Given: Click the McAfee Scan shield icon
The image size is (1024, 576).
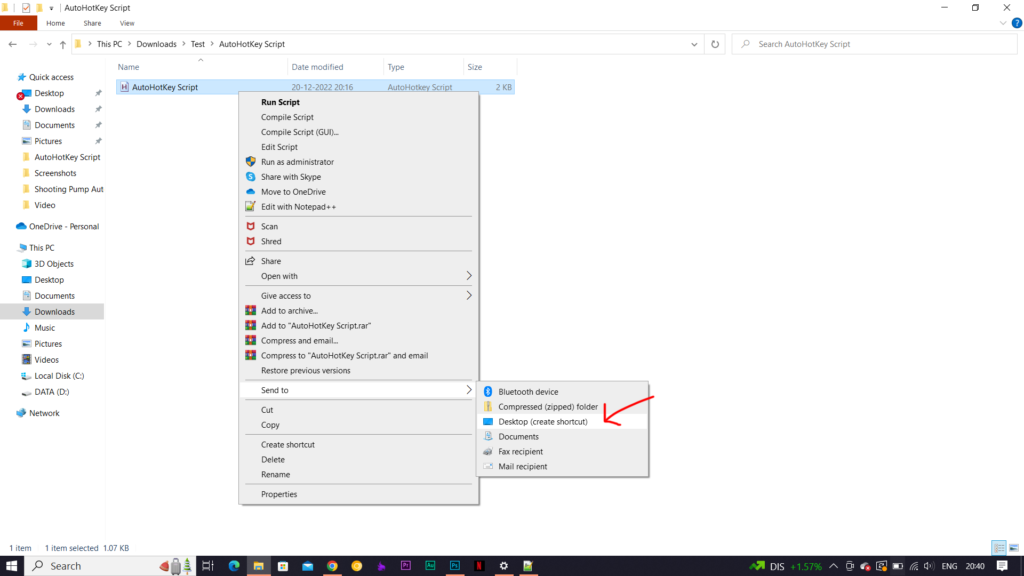Looking at the screenshot, I should [x=250, y=226].
